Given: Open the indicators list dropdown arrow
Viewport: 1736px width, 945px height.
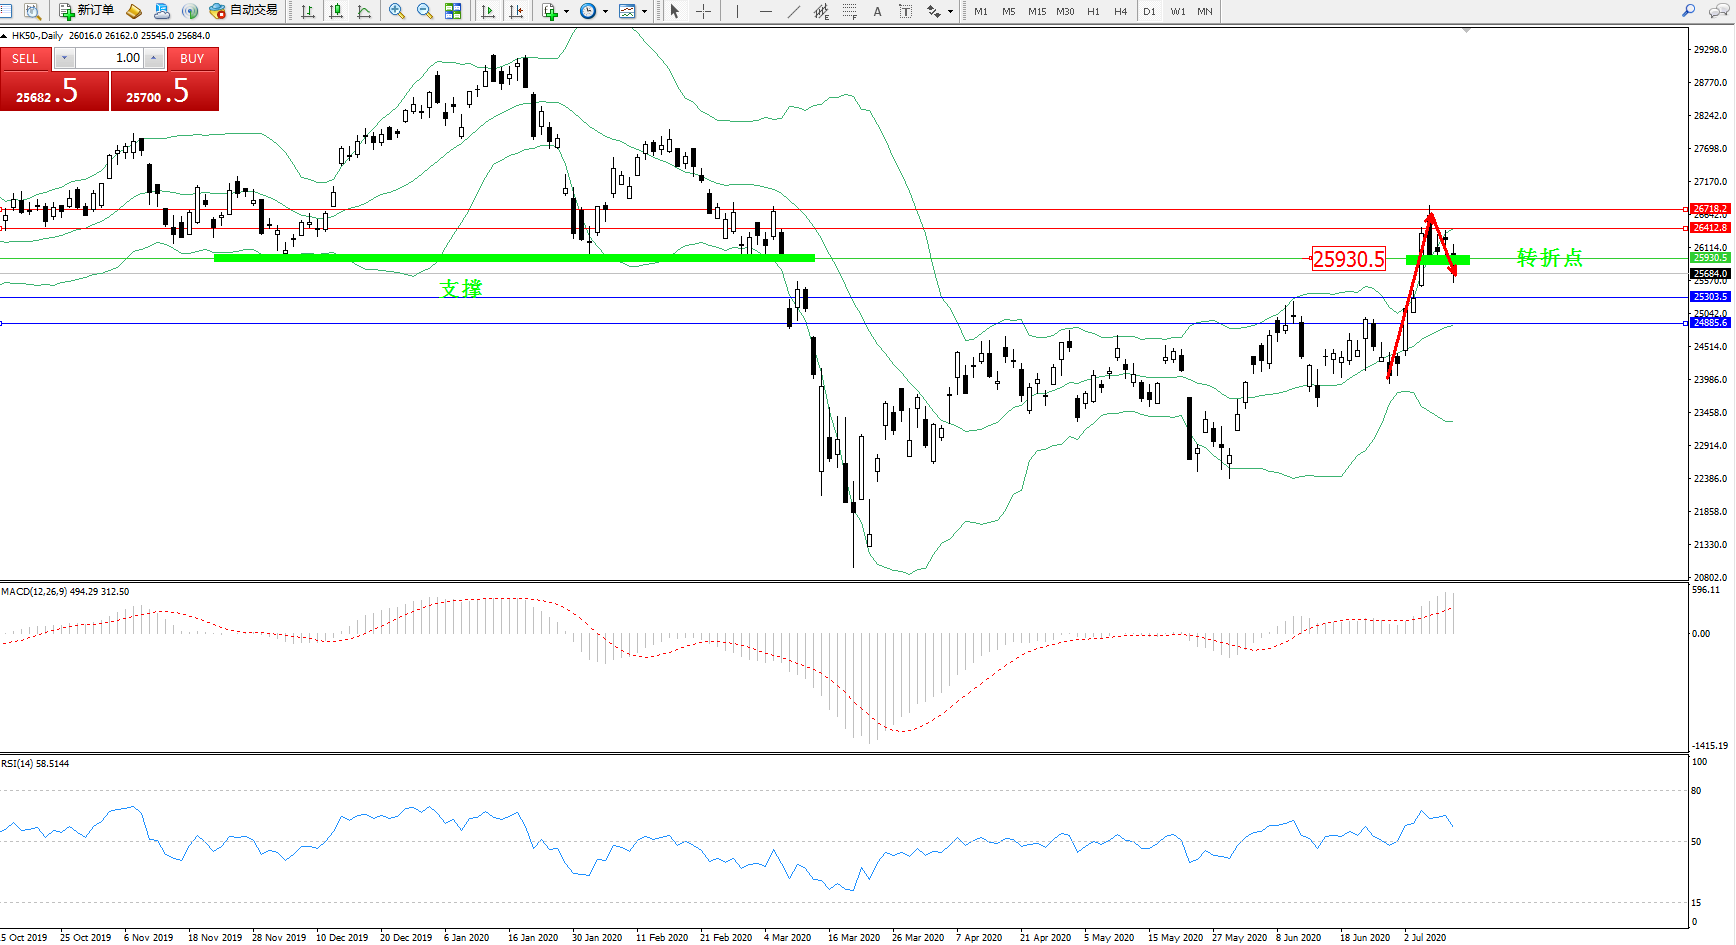Looking at the screenshot, I should coord(566,12).
